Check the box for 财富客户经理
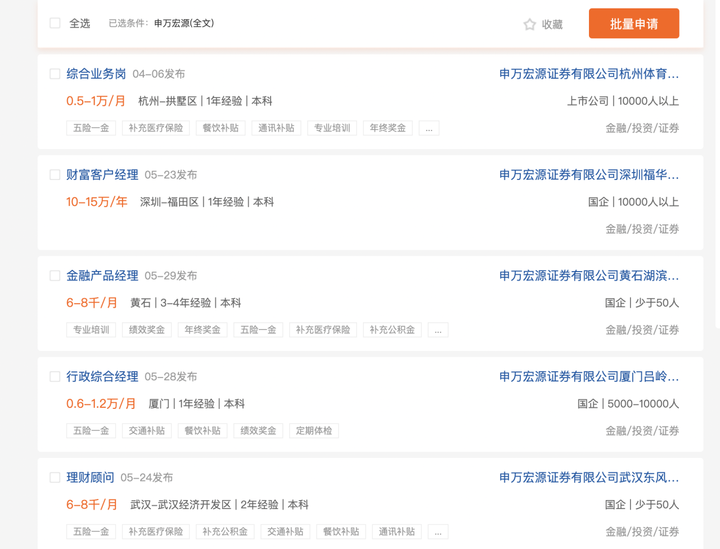 55,175
